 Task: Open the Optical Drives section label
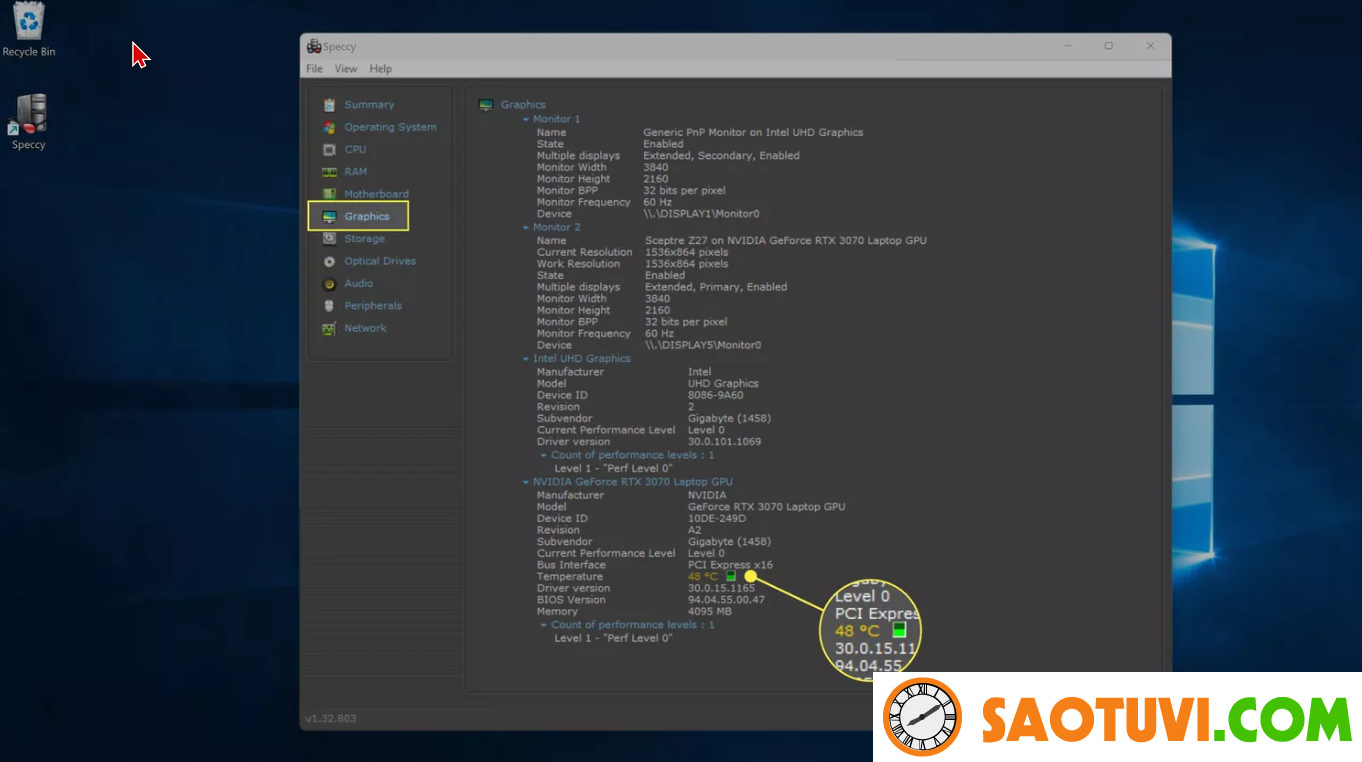380,261
